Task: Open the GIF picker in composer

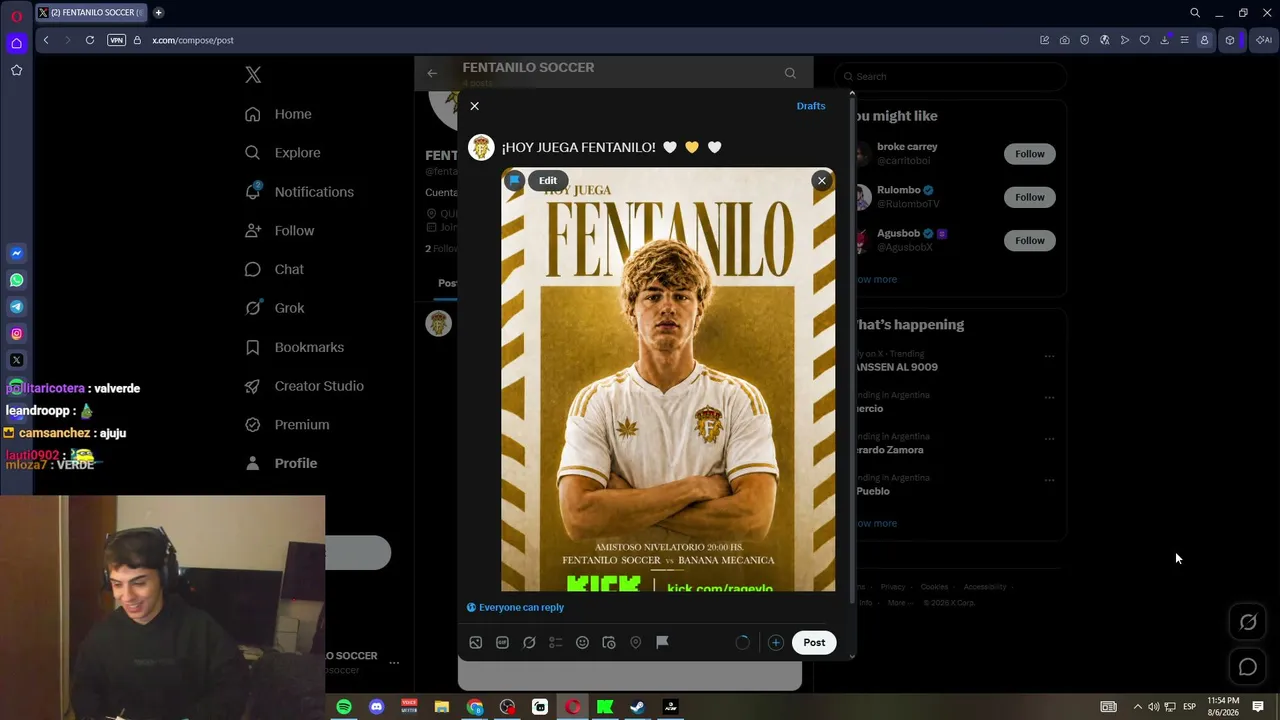Action: pos(502,643)
